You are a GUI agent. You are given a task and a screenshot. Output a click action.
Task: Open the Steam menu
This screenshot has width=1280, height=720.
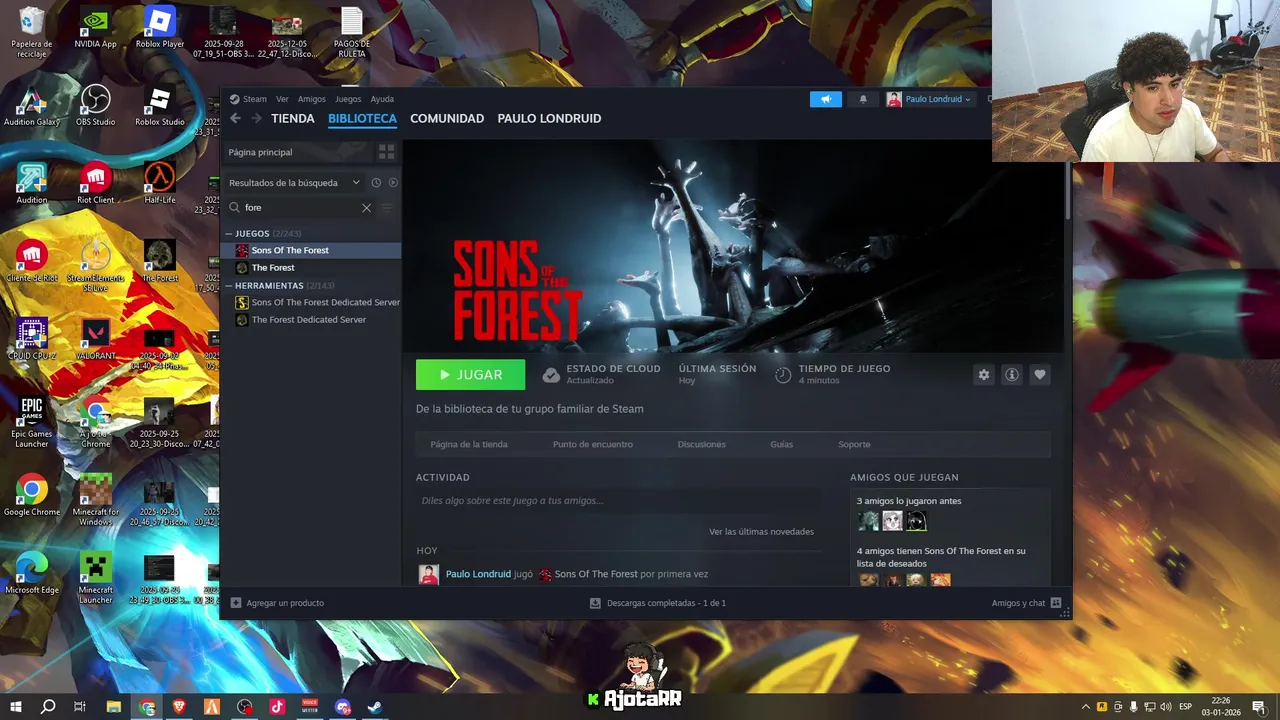point(255,99)
